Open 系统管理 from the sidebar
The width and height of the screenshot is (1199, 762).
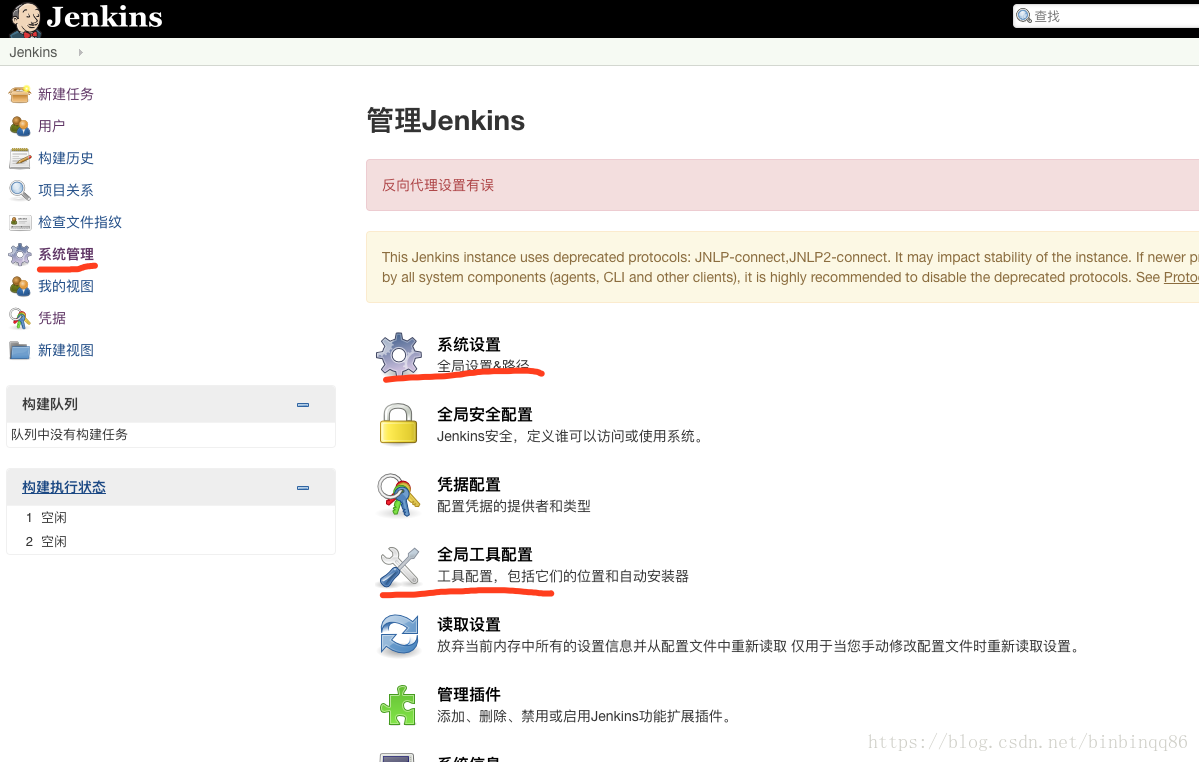point(66,254)
